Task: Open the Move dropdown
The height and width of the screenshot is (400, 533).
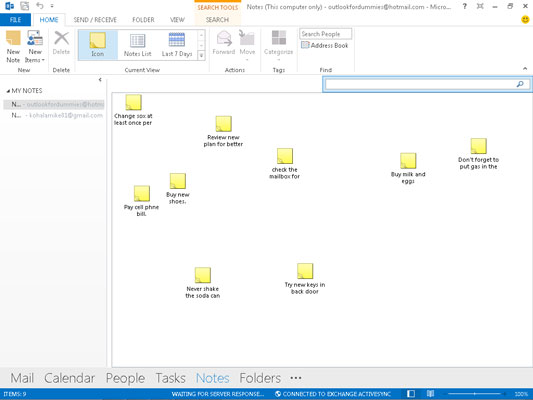Action: point(247,46)
